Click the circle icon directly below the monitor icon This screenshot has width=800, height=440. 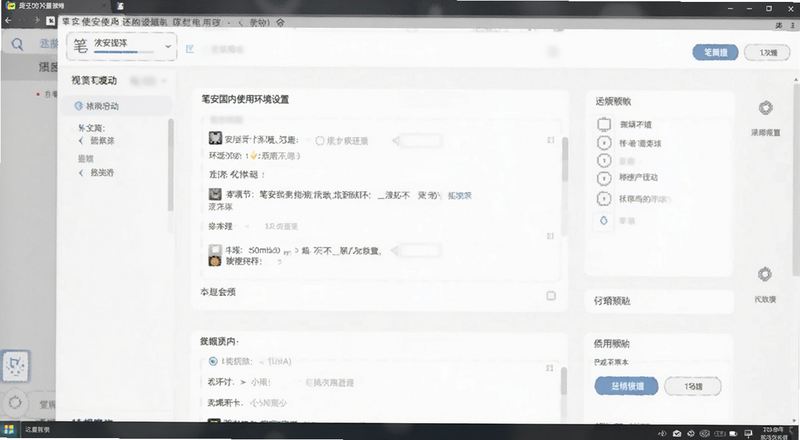tap(604, 143)
